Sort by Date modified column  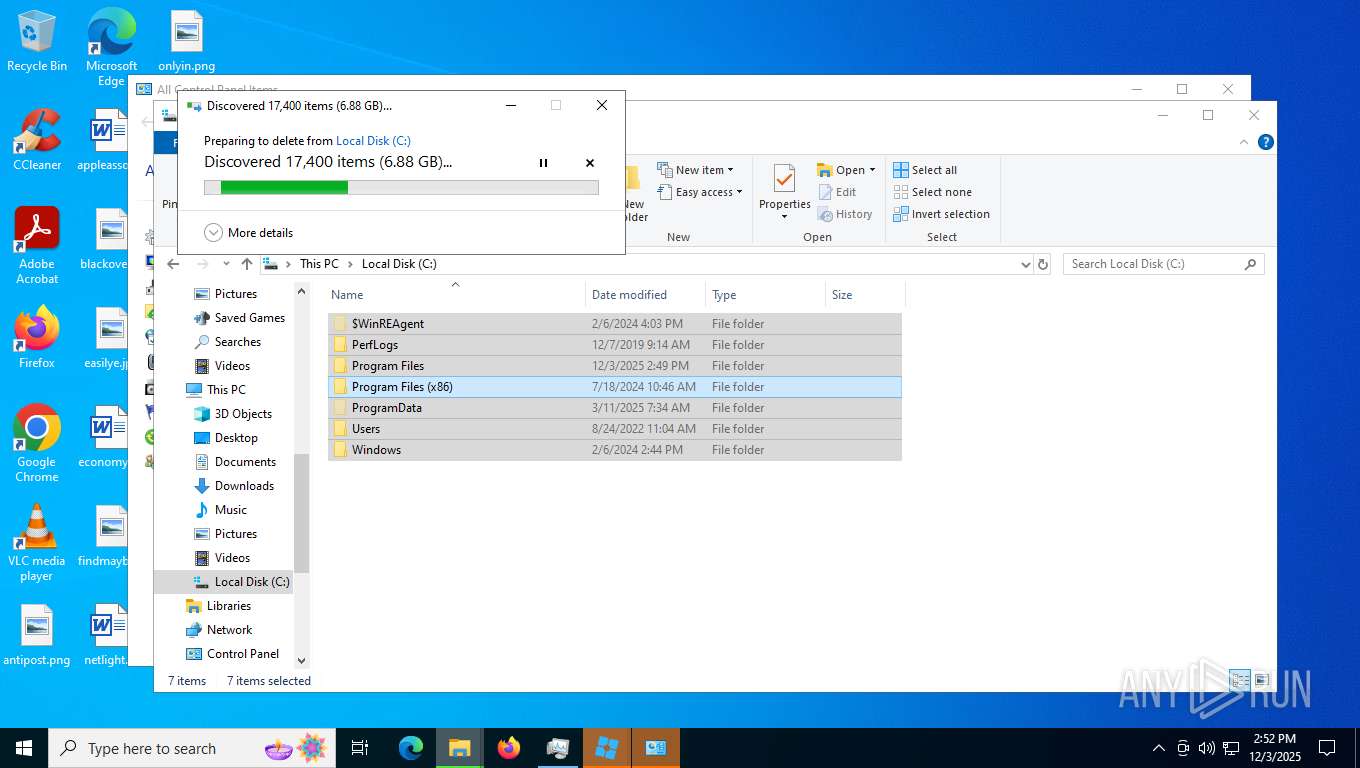point(645,295)
